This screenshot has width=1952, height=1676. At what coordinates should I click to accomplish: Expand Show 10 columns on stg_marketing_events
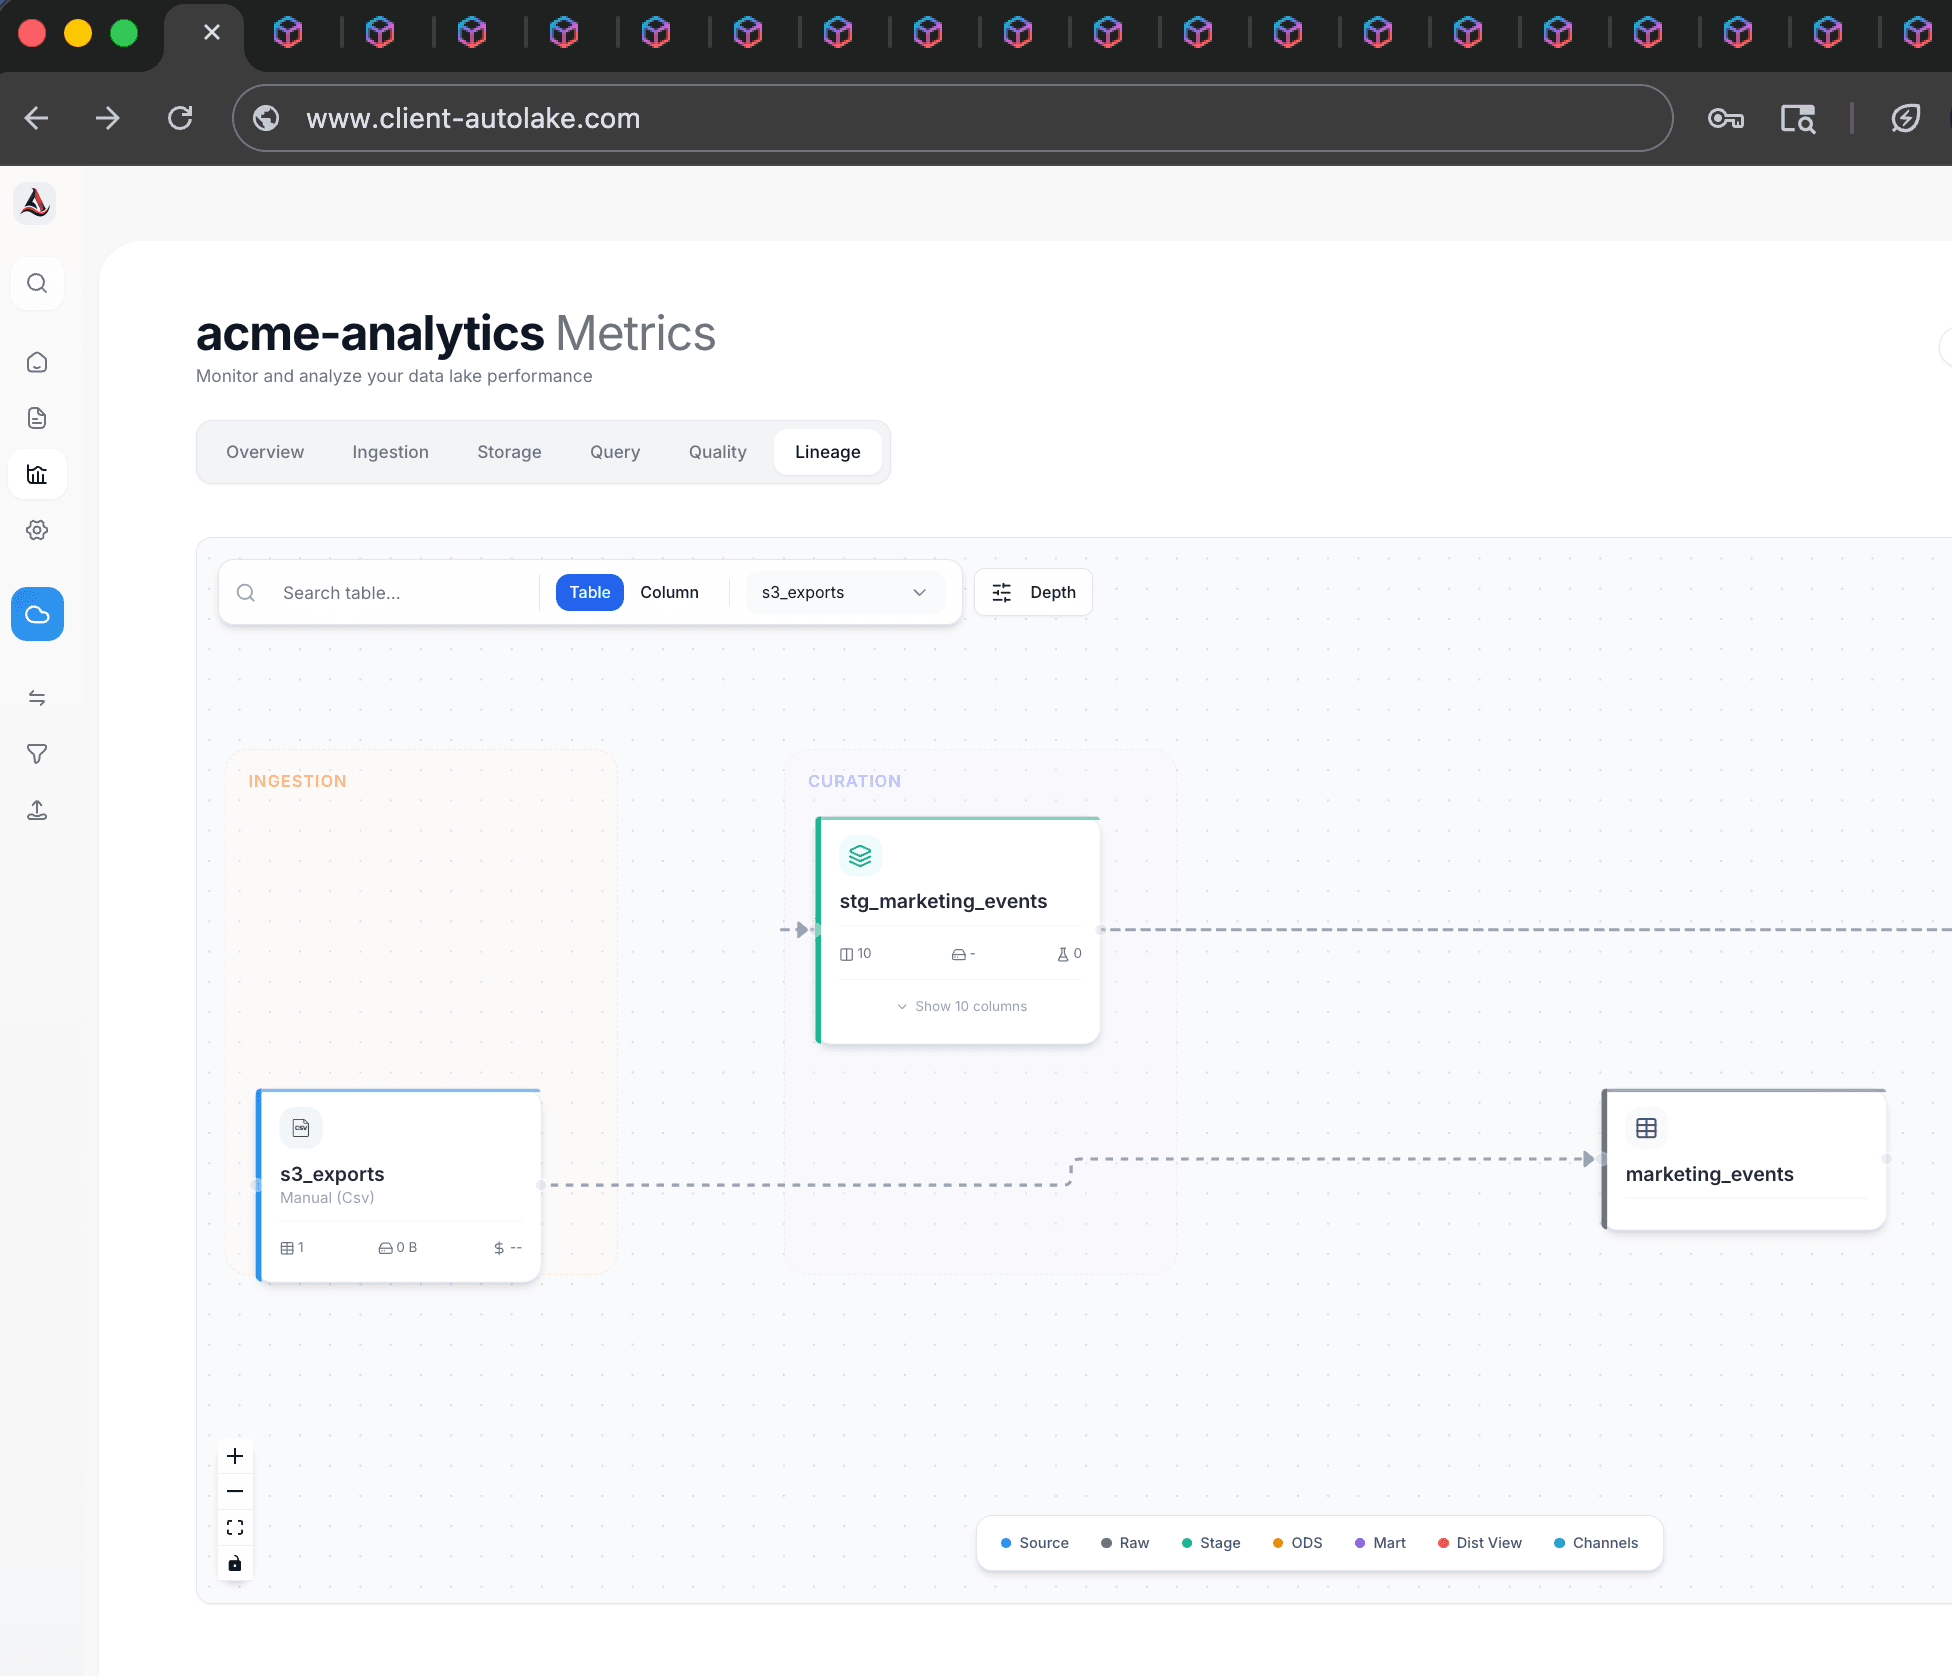click(x=961, y=1006)
